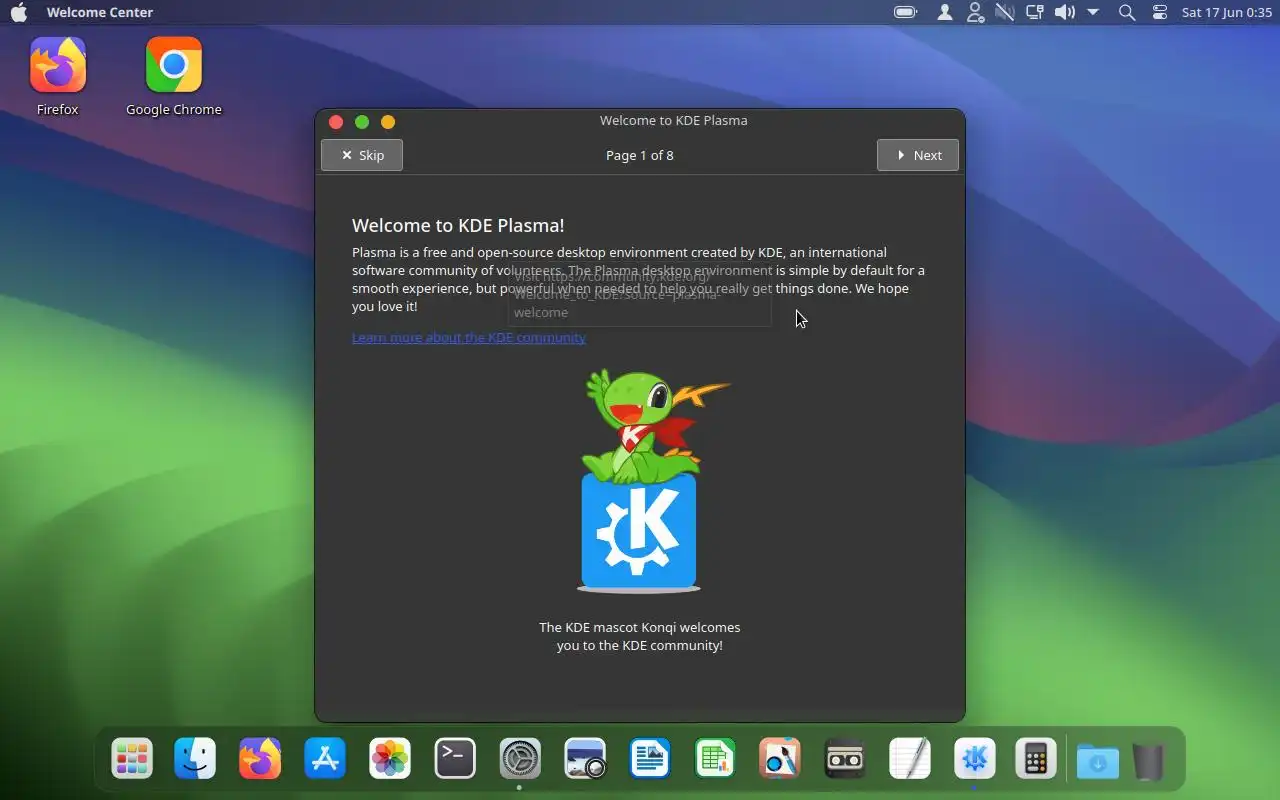Expand hidden system tray icons arrow
The width and height of the screenshot is (1280, 800).
point(1093,12)
